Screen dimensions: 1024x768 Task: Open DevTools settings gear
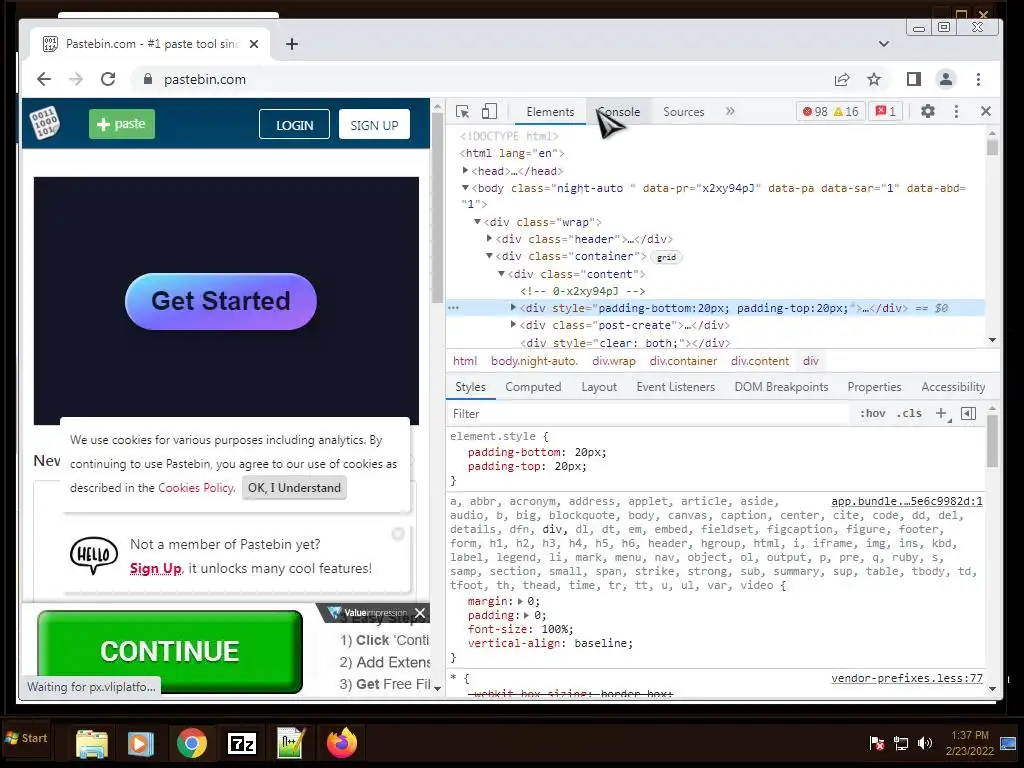click(x=927, y=111)
